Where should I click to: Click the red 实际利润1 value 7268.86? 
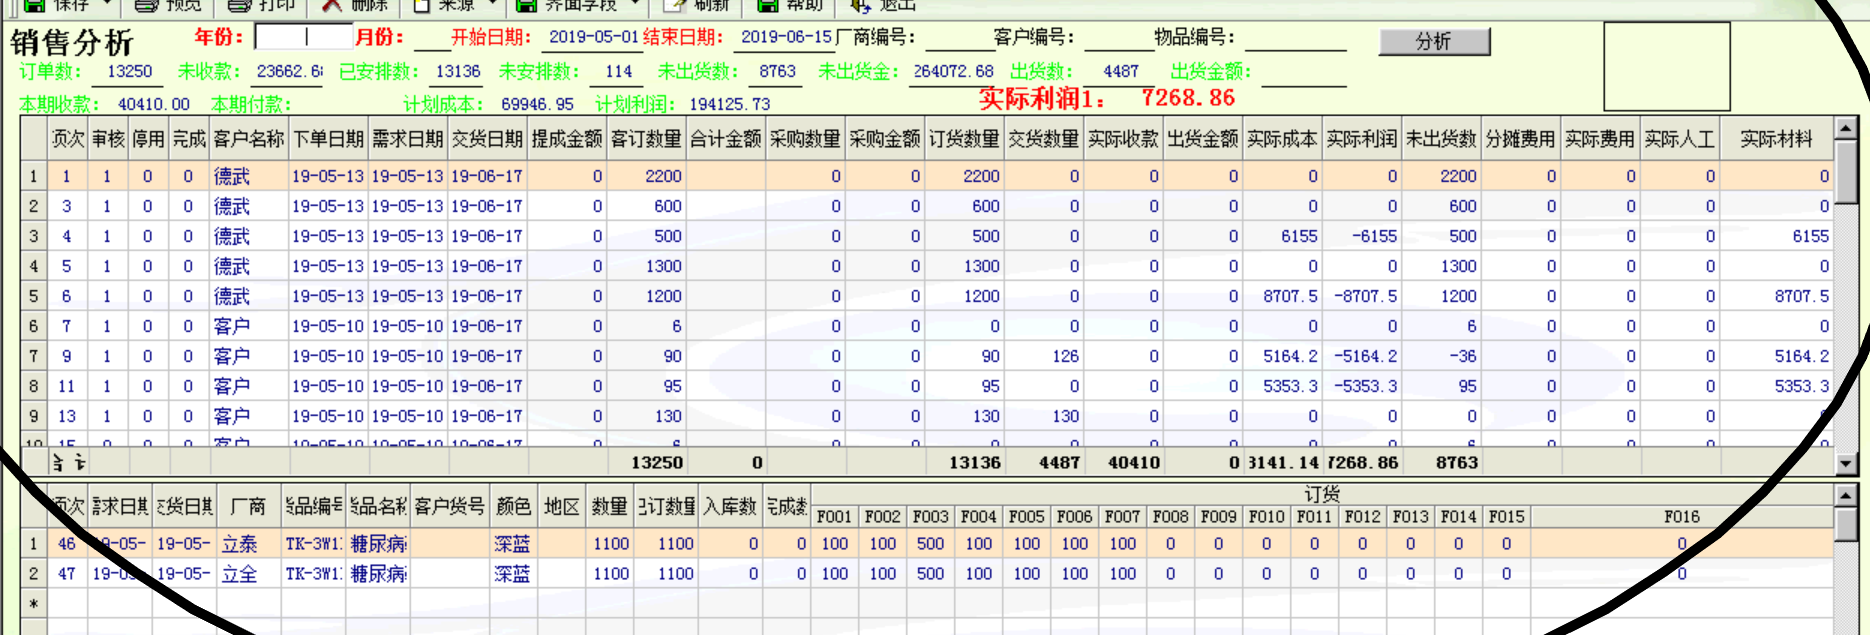pyautogui.click(x=1188, y=98)
